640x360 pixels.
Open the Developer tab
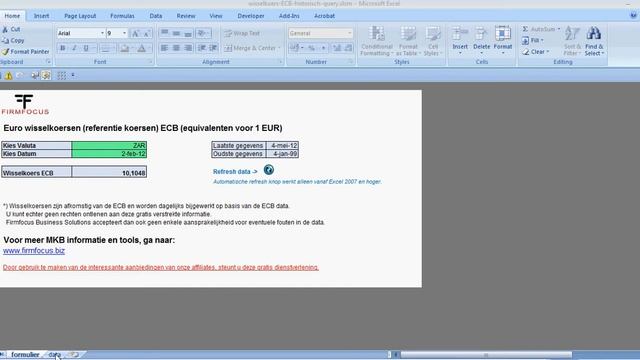[251, 16]
